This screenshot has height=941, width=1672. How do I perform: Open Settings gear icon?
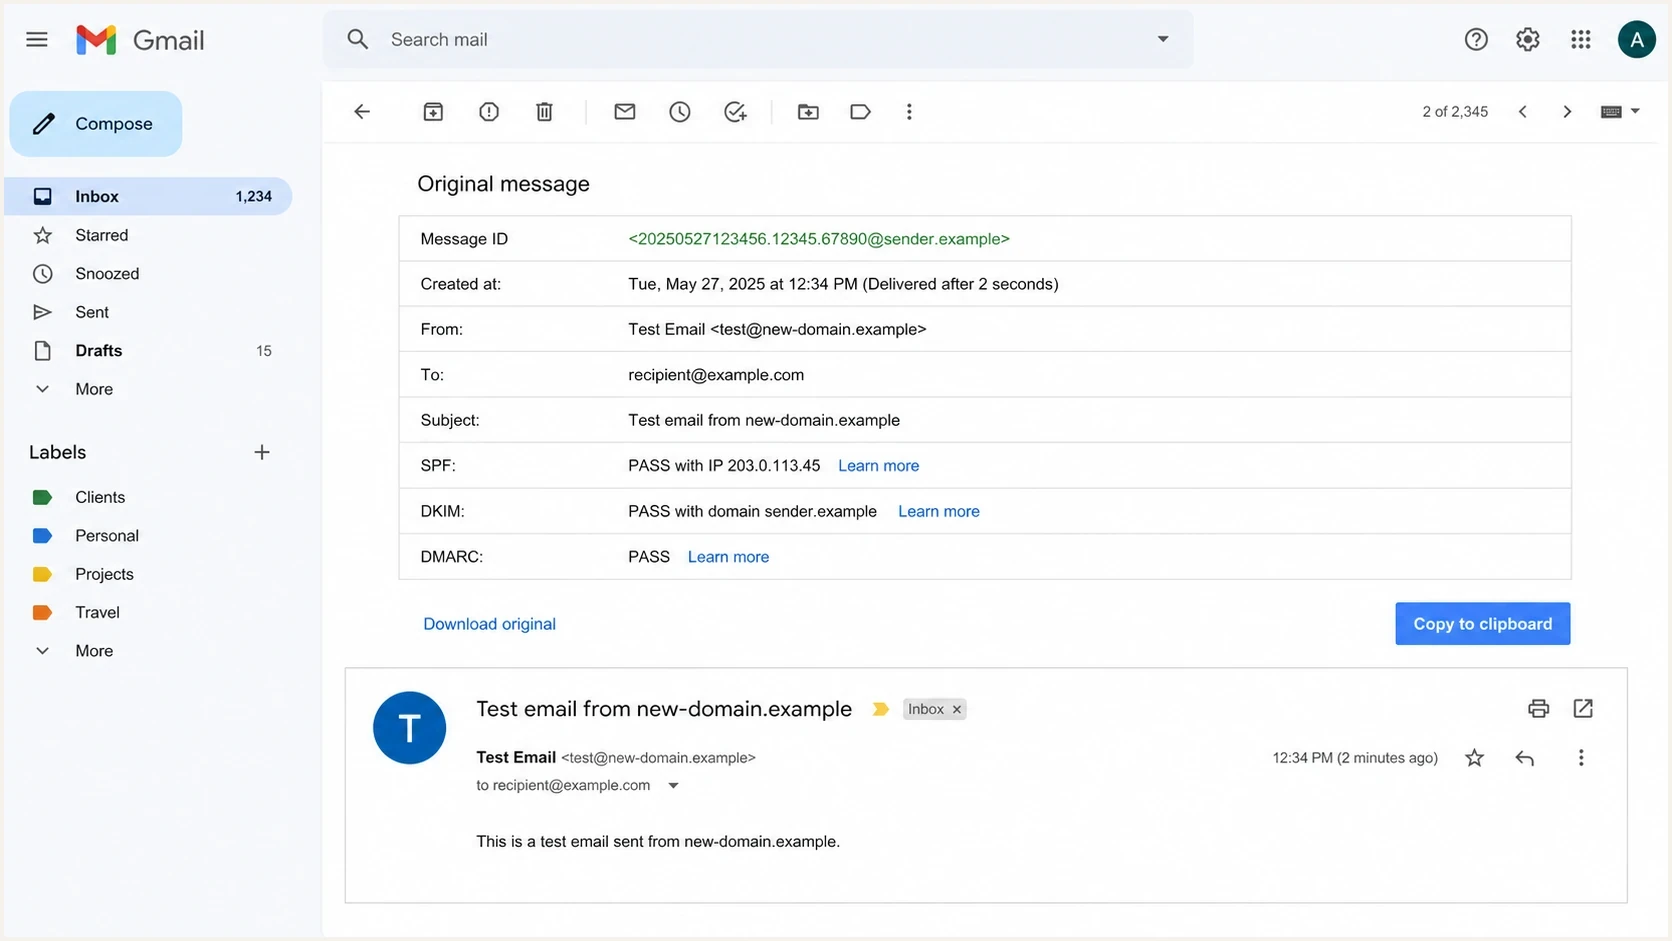(x=1527, y=39)
